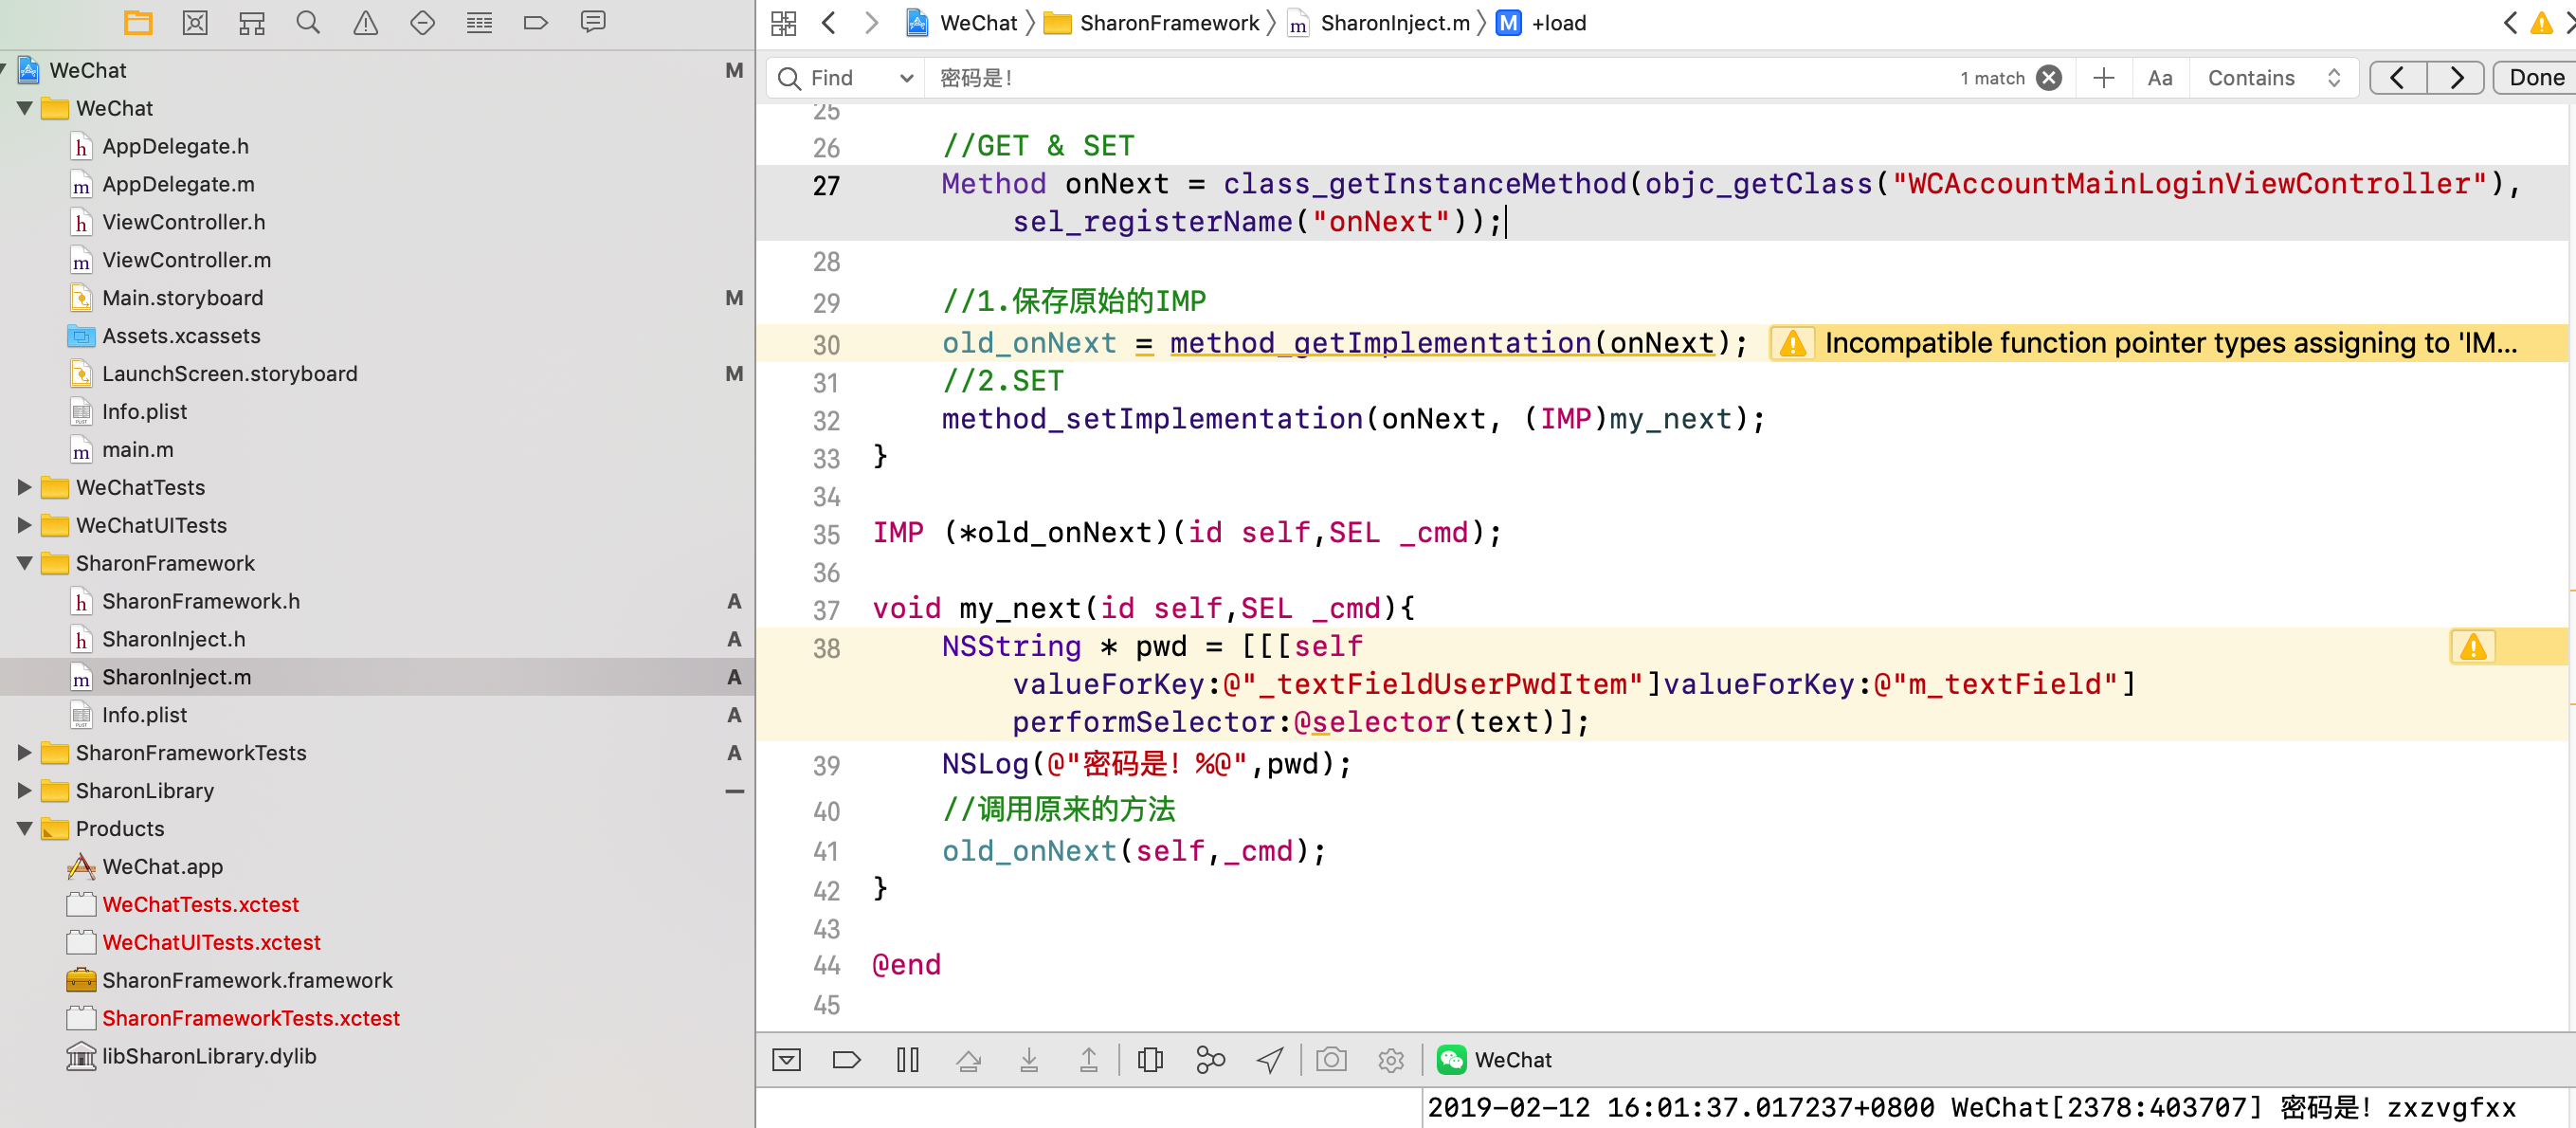Click SharonInject.m in the jump bar
Screen dimensions: 2576x1128
(x=1394, y=23)
